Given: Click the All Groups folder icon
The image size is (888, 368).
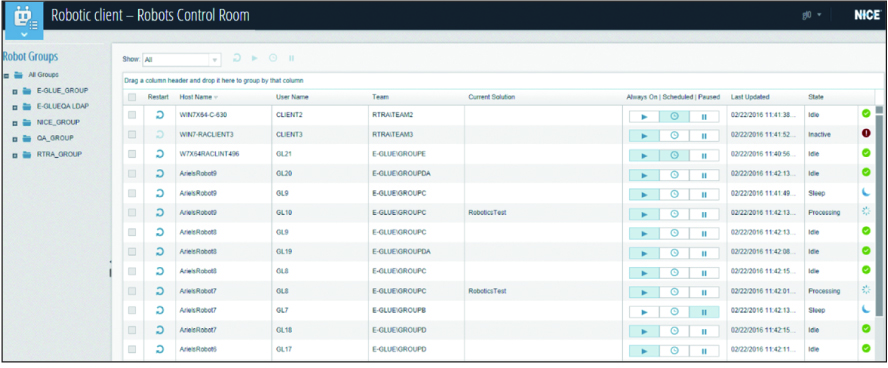Looking at the screenshot, I should (18, 75).
